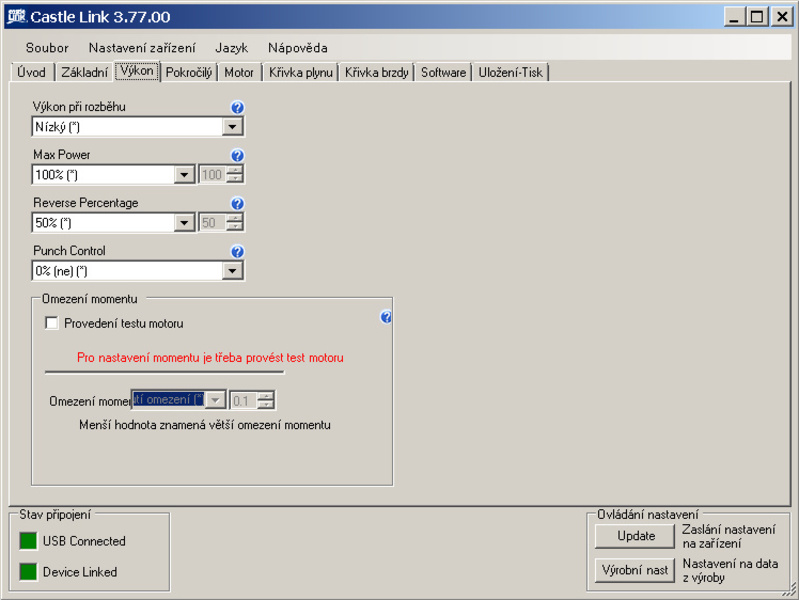This screenshot has height=600, width=799.
Task: Enable Provedení testu motoru checkbox
Action: pyautogui.click(x=51, y=323)
